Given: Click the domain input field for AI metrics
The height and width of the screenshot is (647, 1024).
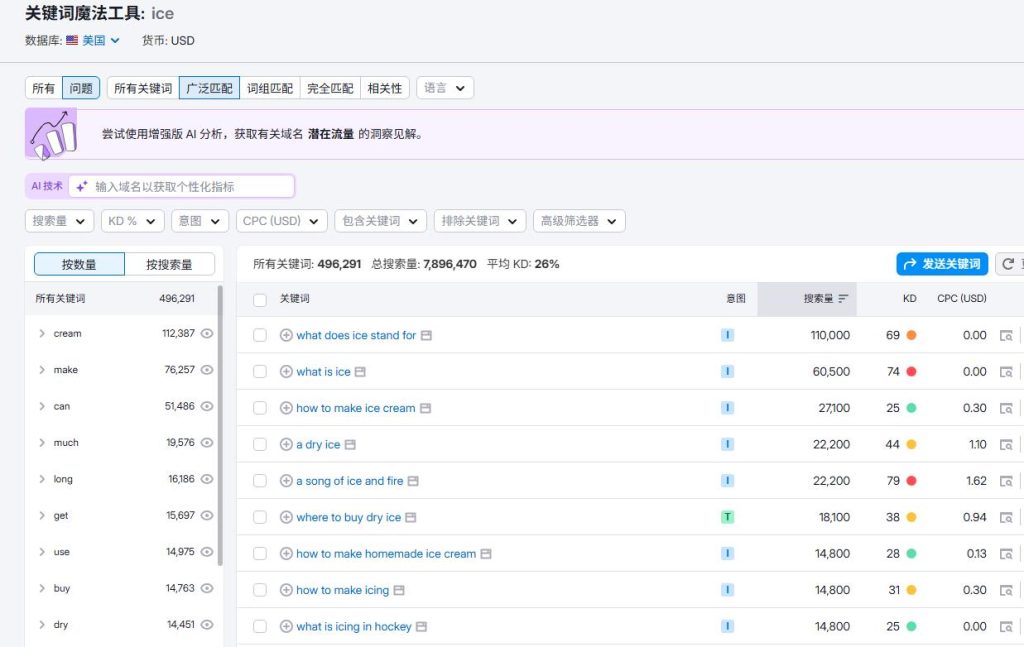Looking at the screenshot, I should click(190, 187).
